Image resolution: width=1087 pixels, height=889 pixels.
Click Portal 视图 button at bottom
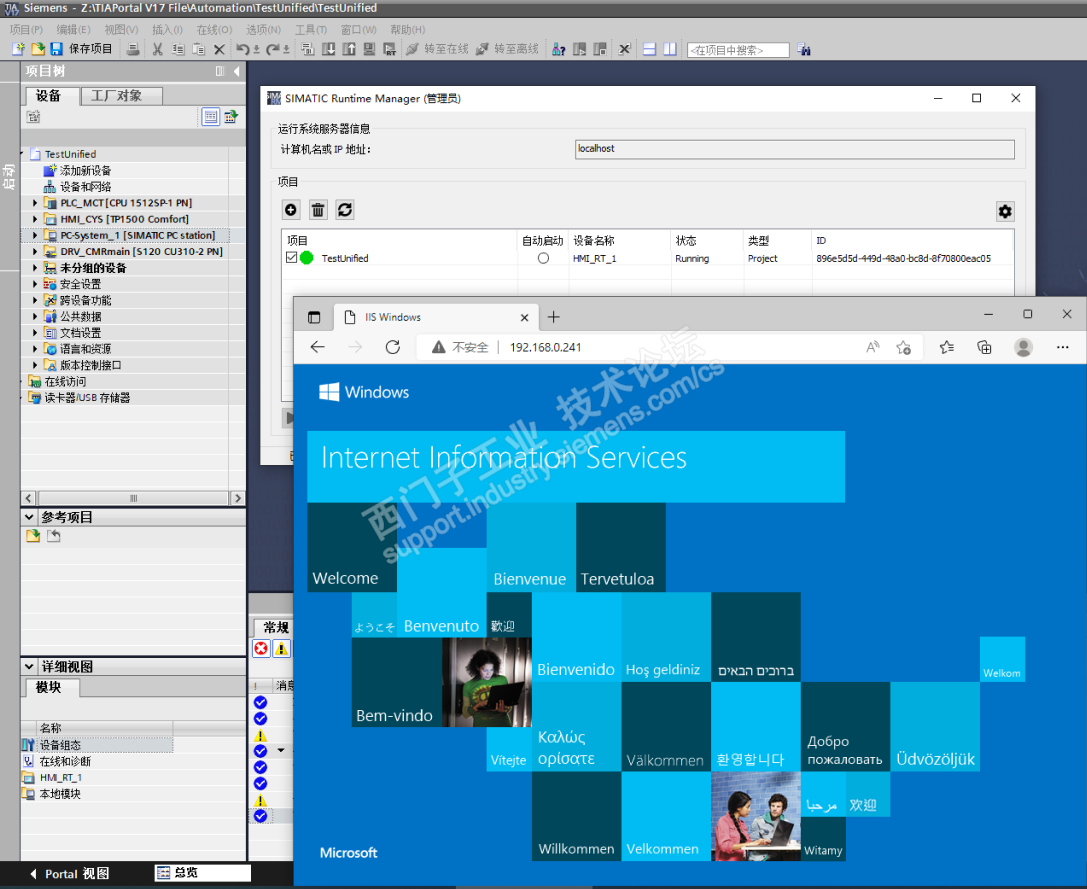[x=69, y=874]
